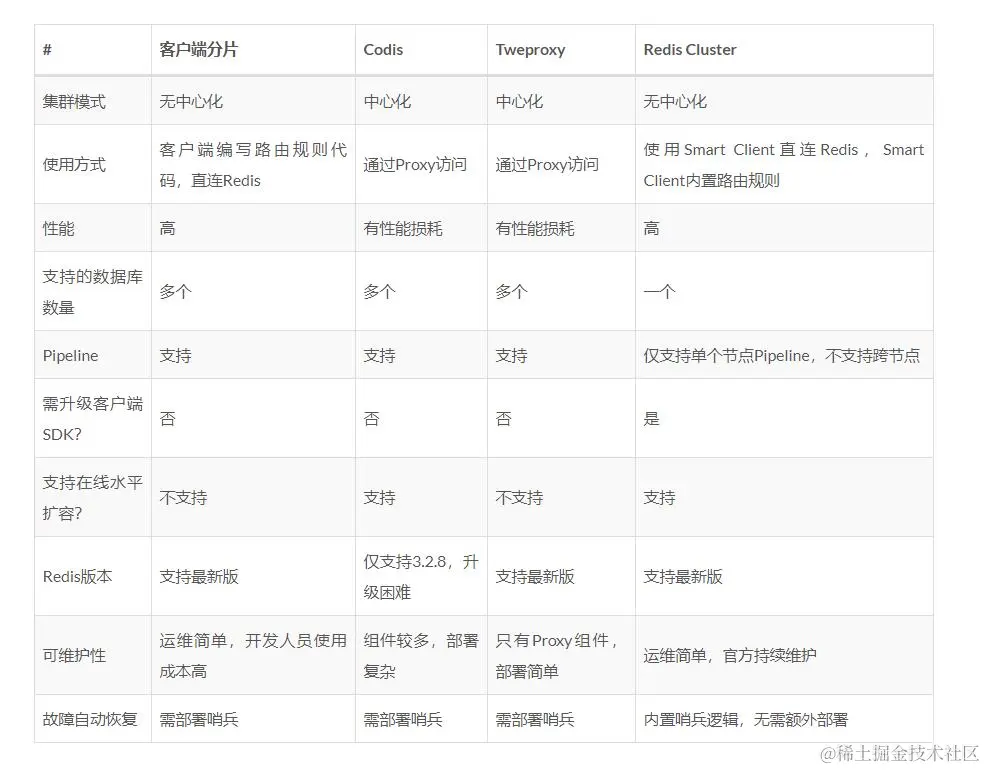Click '需部署哨兵' in the 客户端分片 column

coord(199,719)
